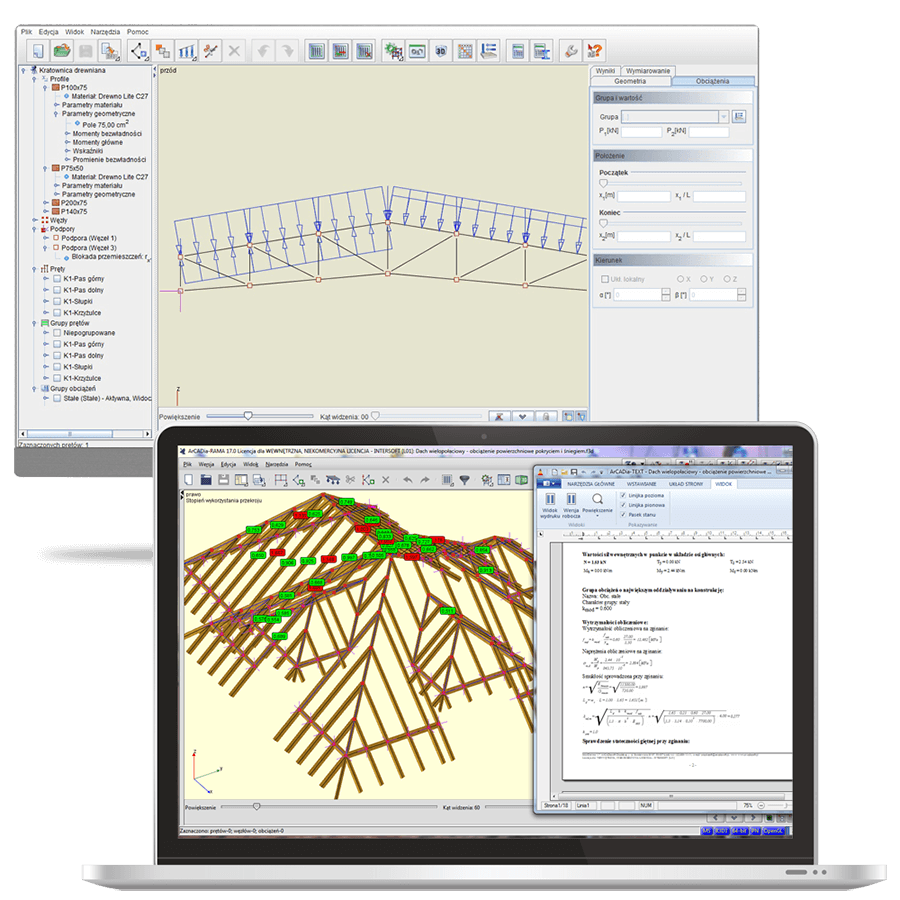Screen dimensions: 900x900
Task: Tick the K1-Pas górny checkbox under Pręty
Action: click(x=57, y=278)
